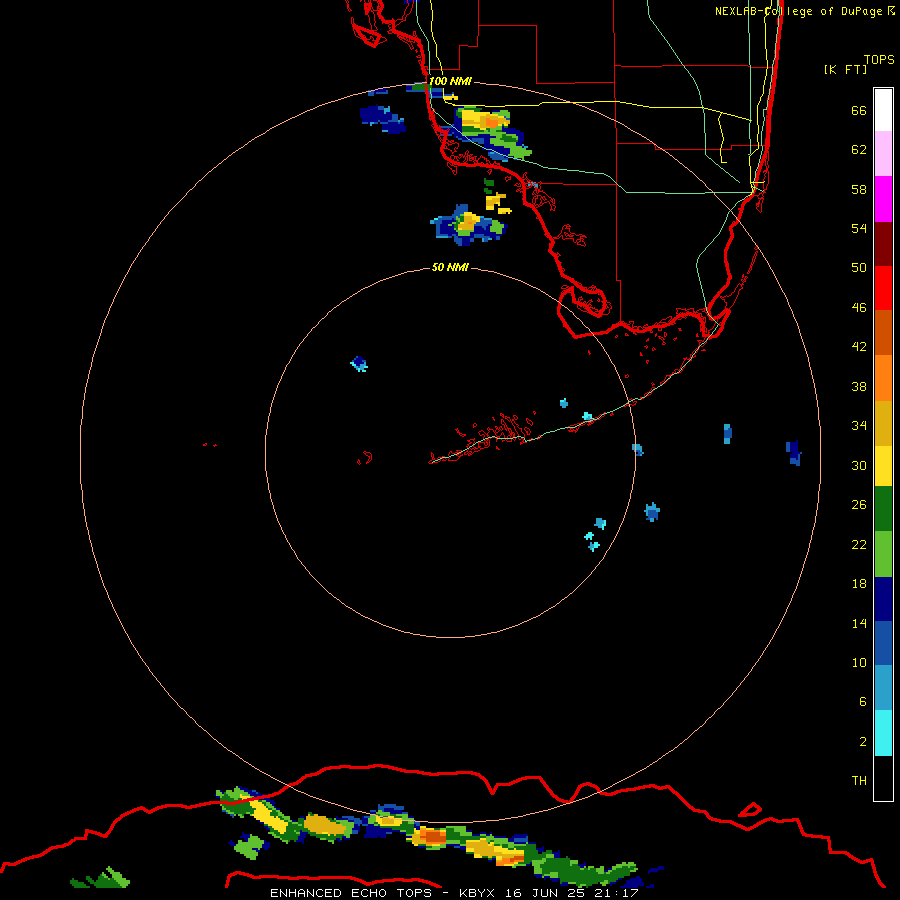Click legend value 18

[859, 584]
